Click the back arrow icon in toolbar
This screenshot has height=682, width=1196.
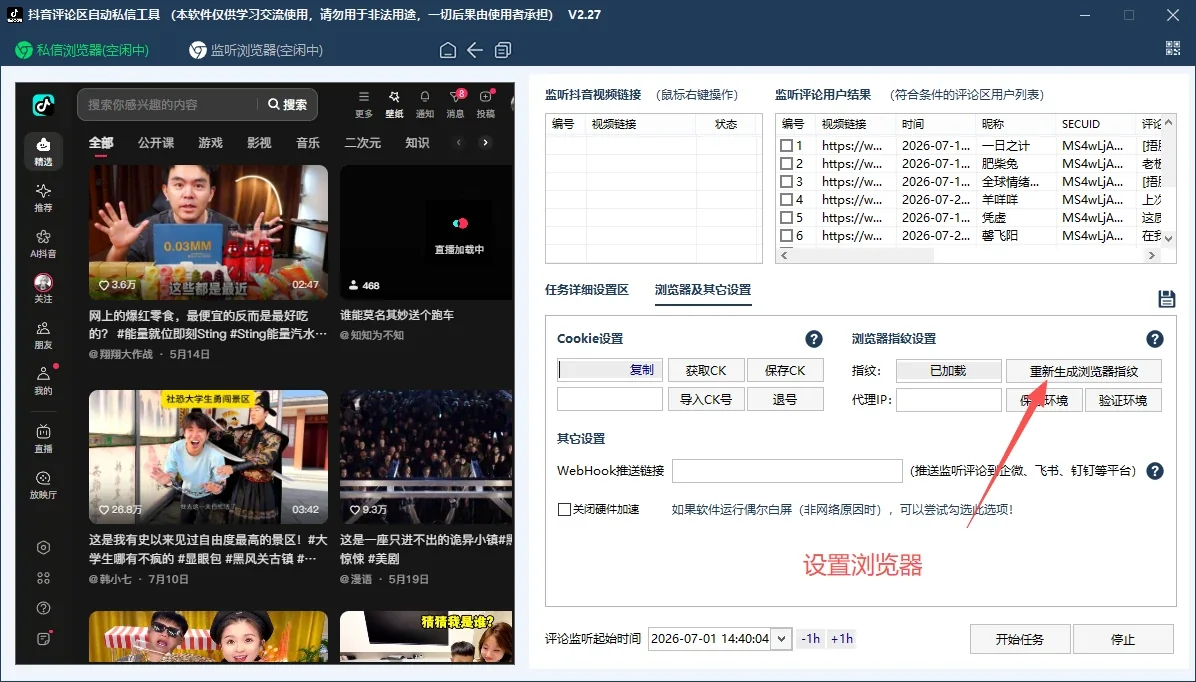[x=474, y=50]
